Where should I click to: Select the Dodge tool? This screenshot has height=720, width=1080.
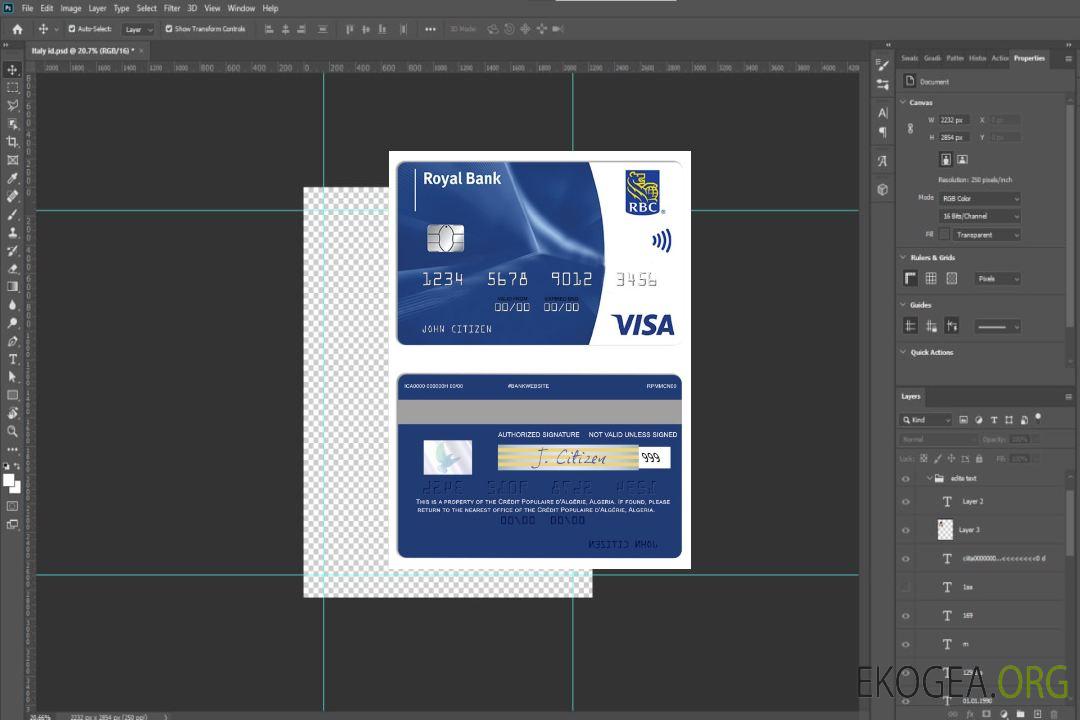coord(12,322)
